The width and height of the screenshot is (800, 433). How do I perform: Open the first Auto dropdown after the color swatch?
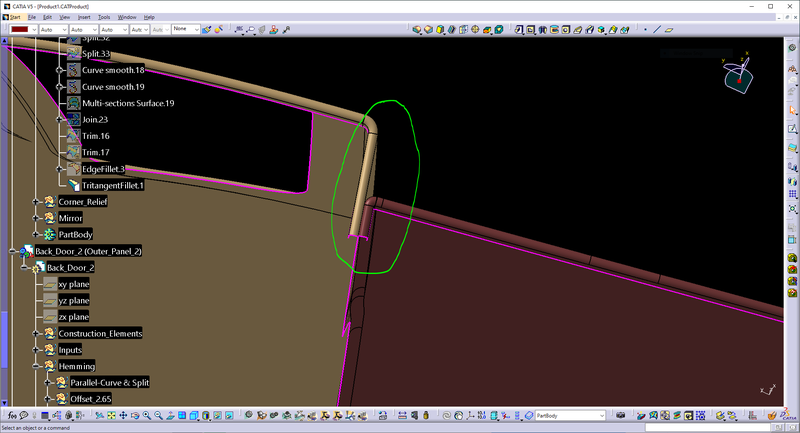(54, 30)
